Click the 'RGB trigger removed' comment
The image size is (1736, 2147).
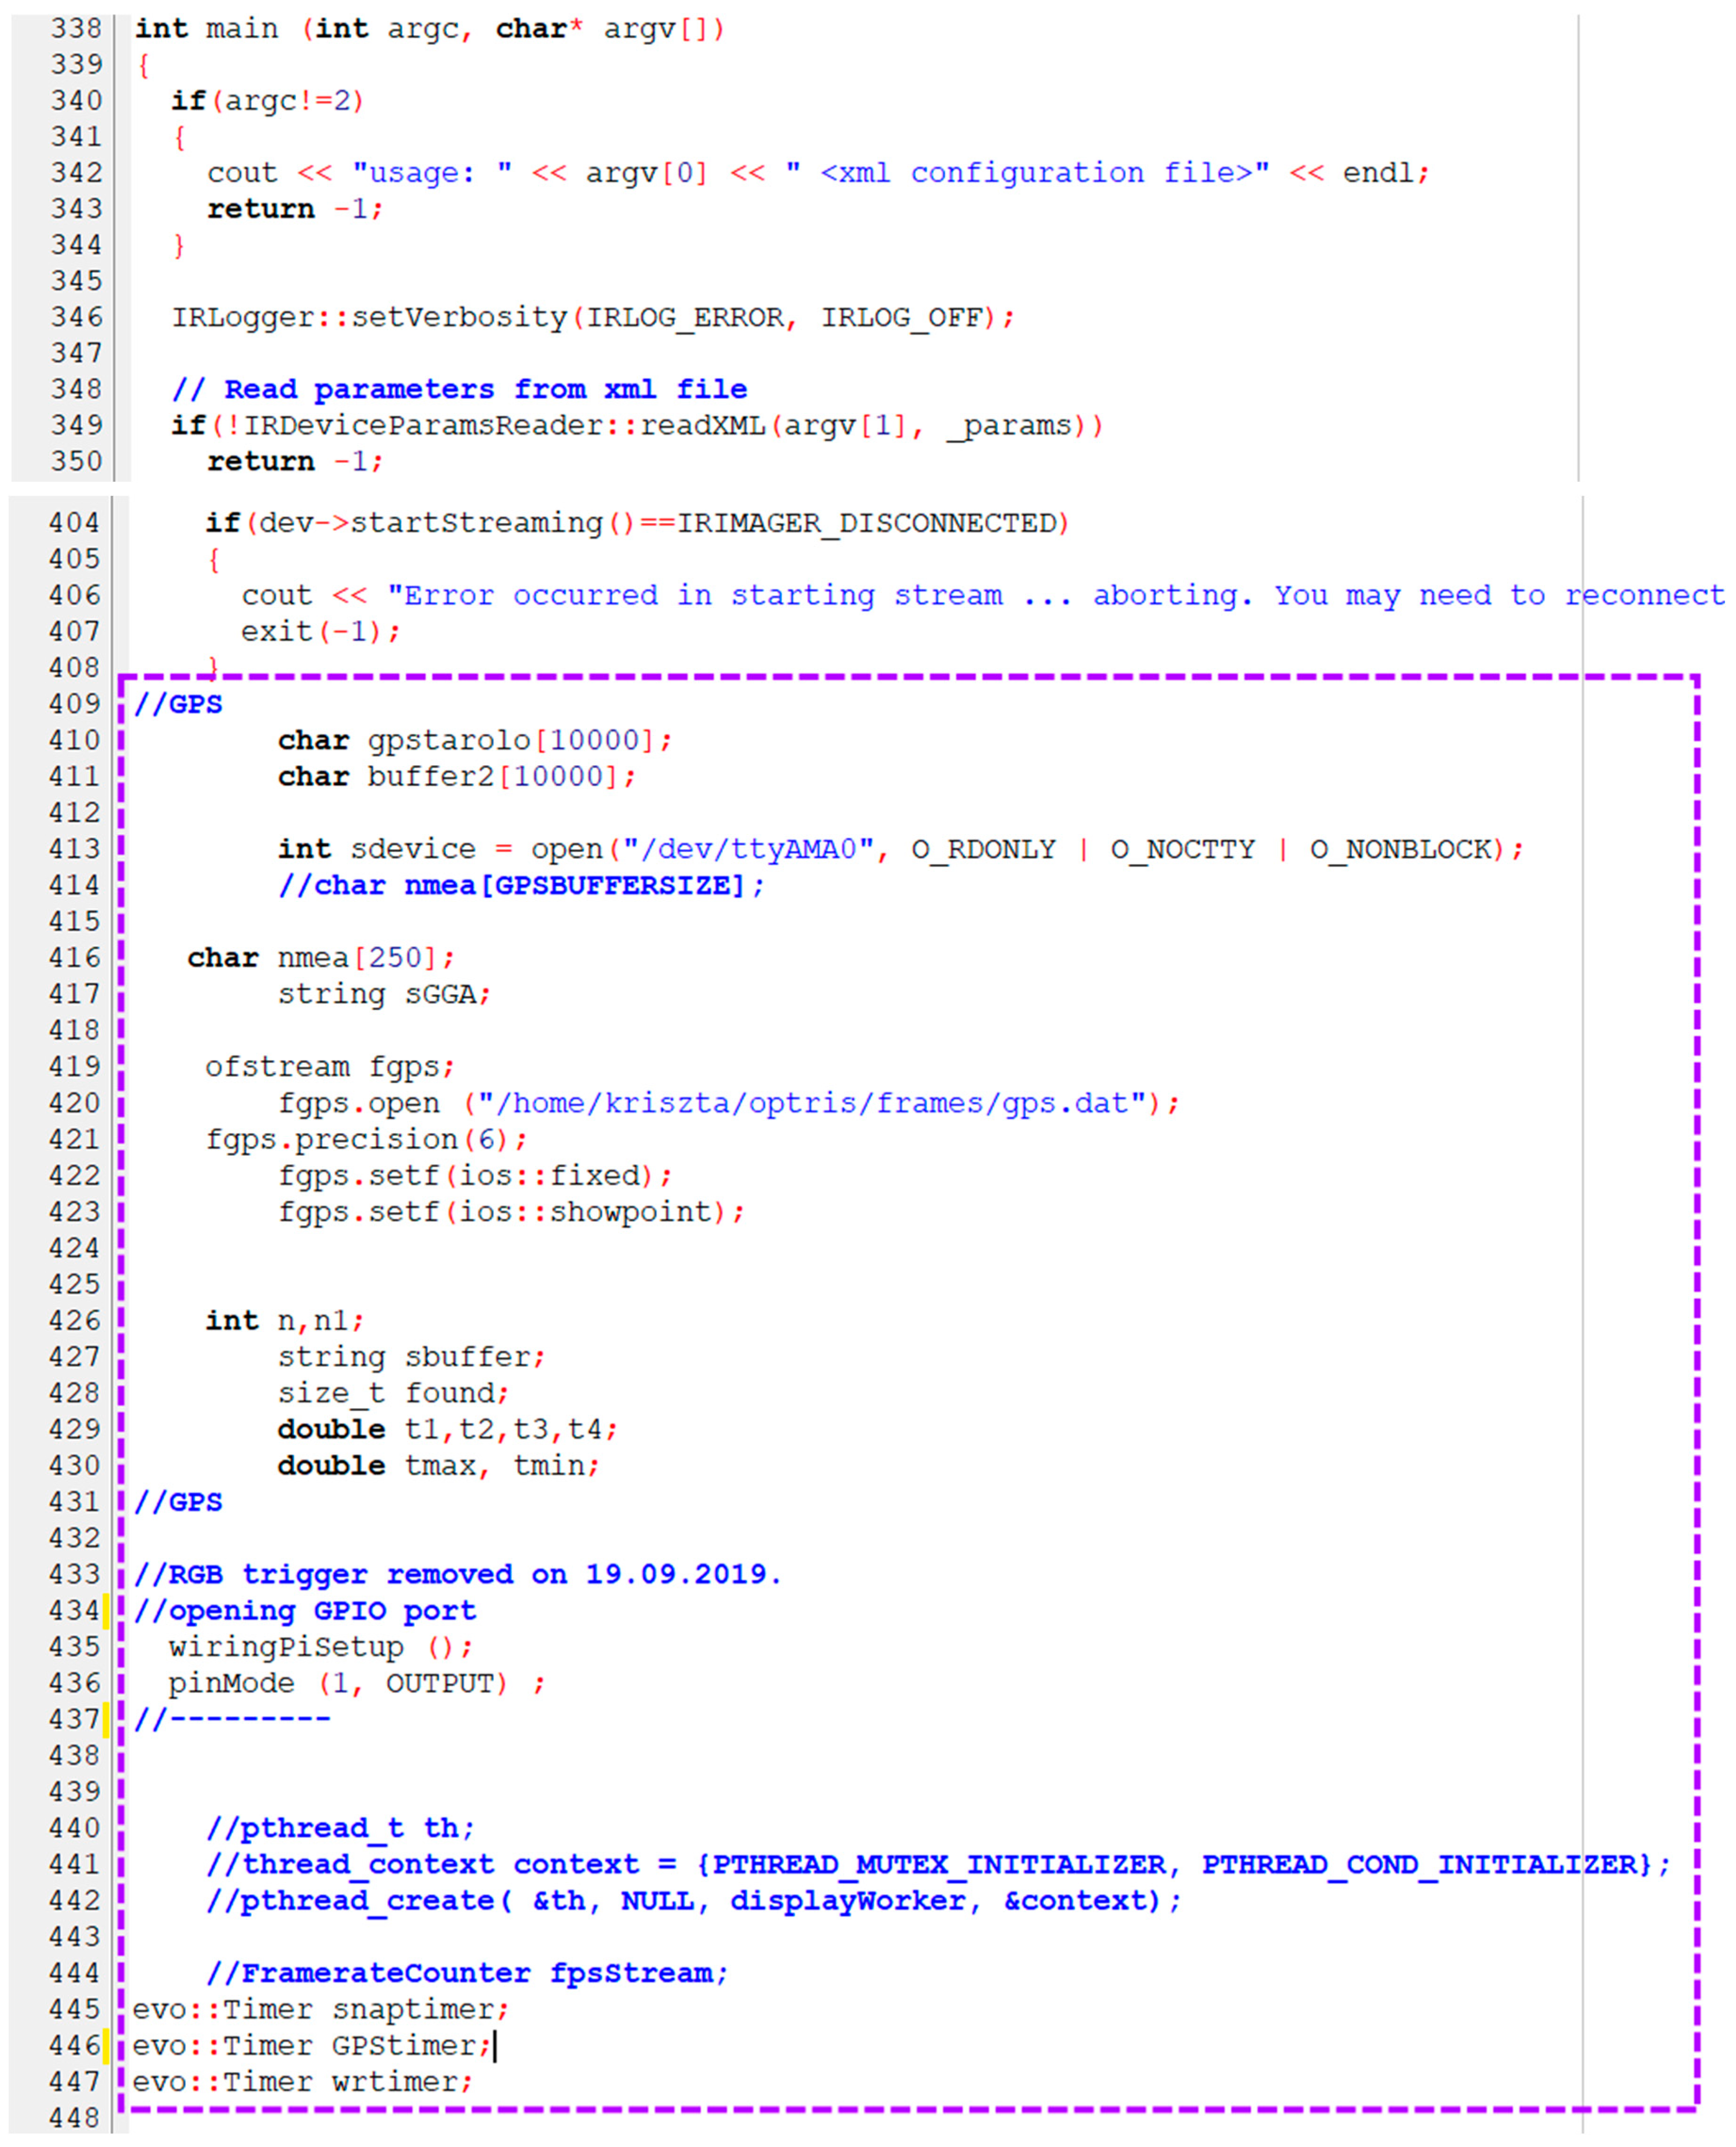(458, 1574)
